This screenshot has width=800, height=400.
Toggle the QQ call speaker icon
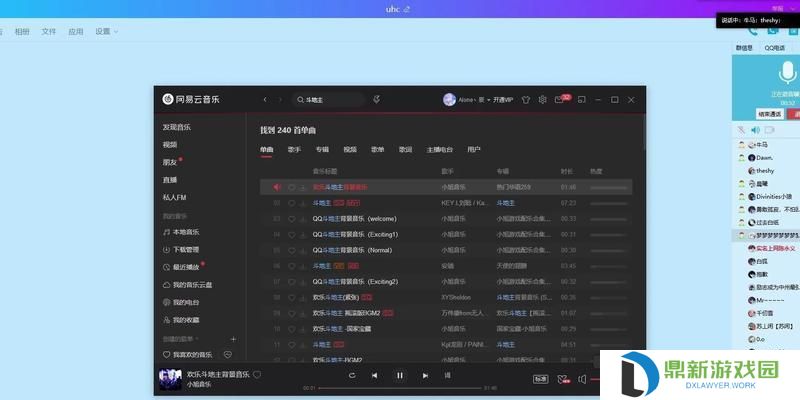coord(756,130)
